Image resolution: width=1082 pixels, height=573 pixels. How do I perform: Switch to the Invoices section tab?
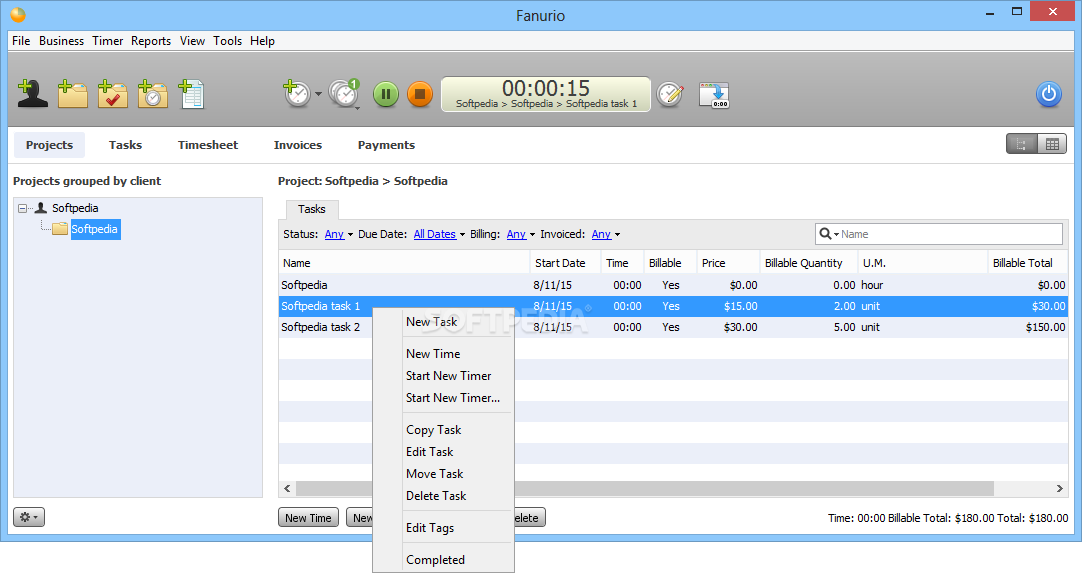pos(298,145)
